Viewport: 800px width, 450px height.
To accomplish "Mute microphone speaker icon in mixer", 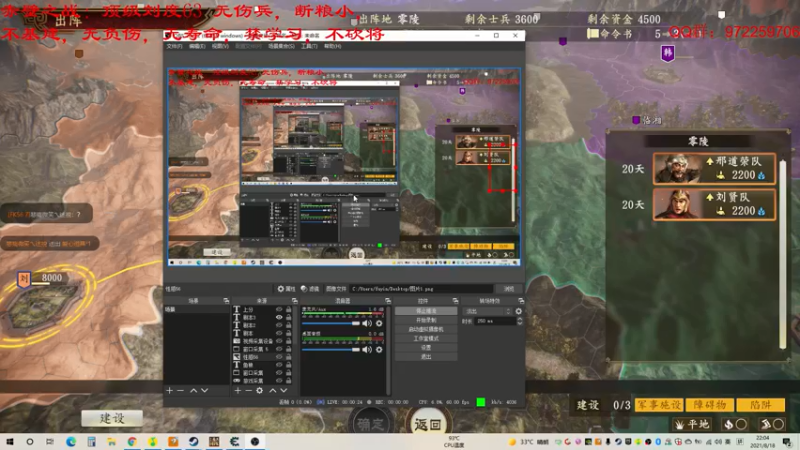I will (x=367, y=323).
